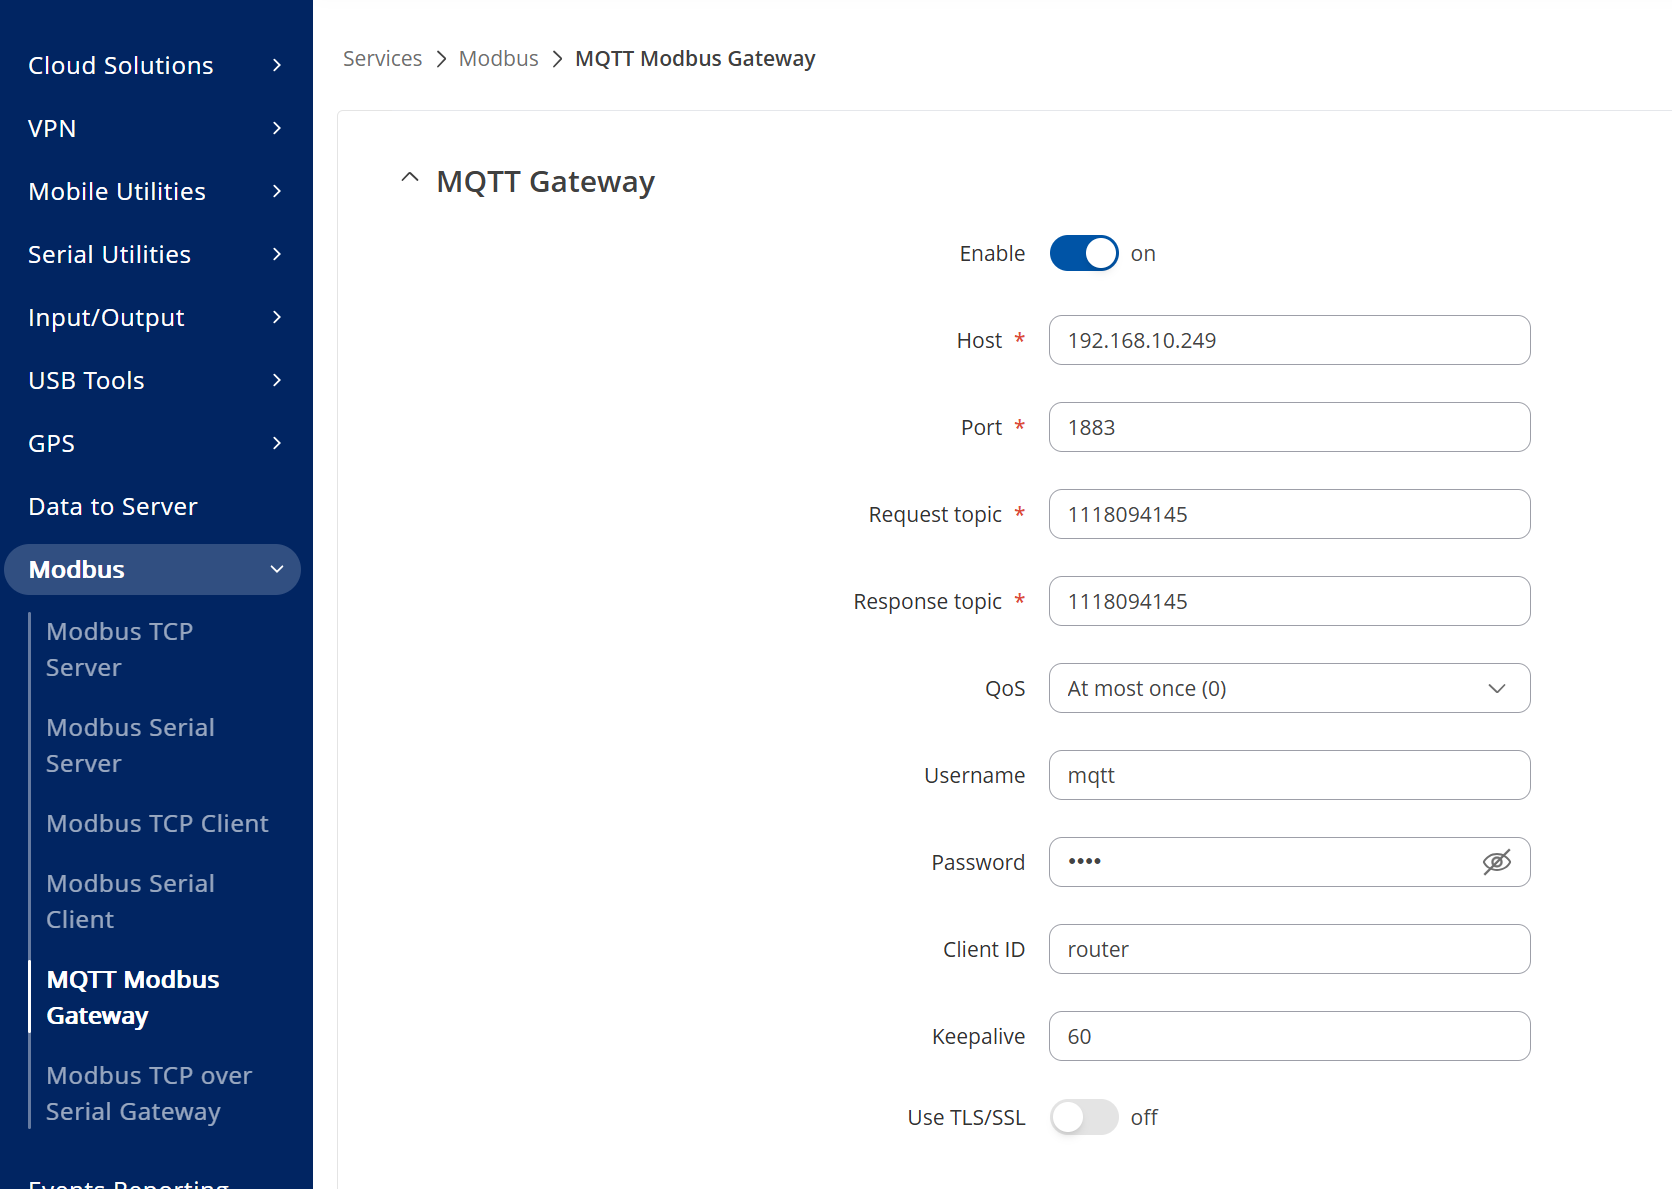Expand the Mobile Utilities menu

pyautogui.click(x=156, y=191)
